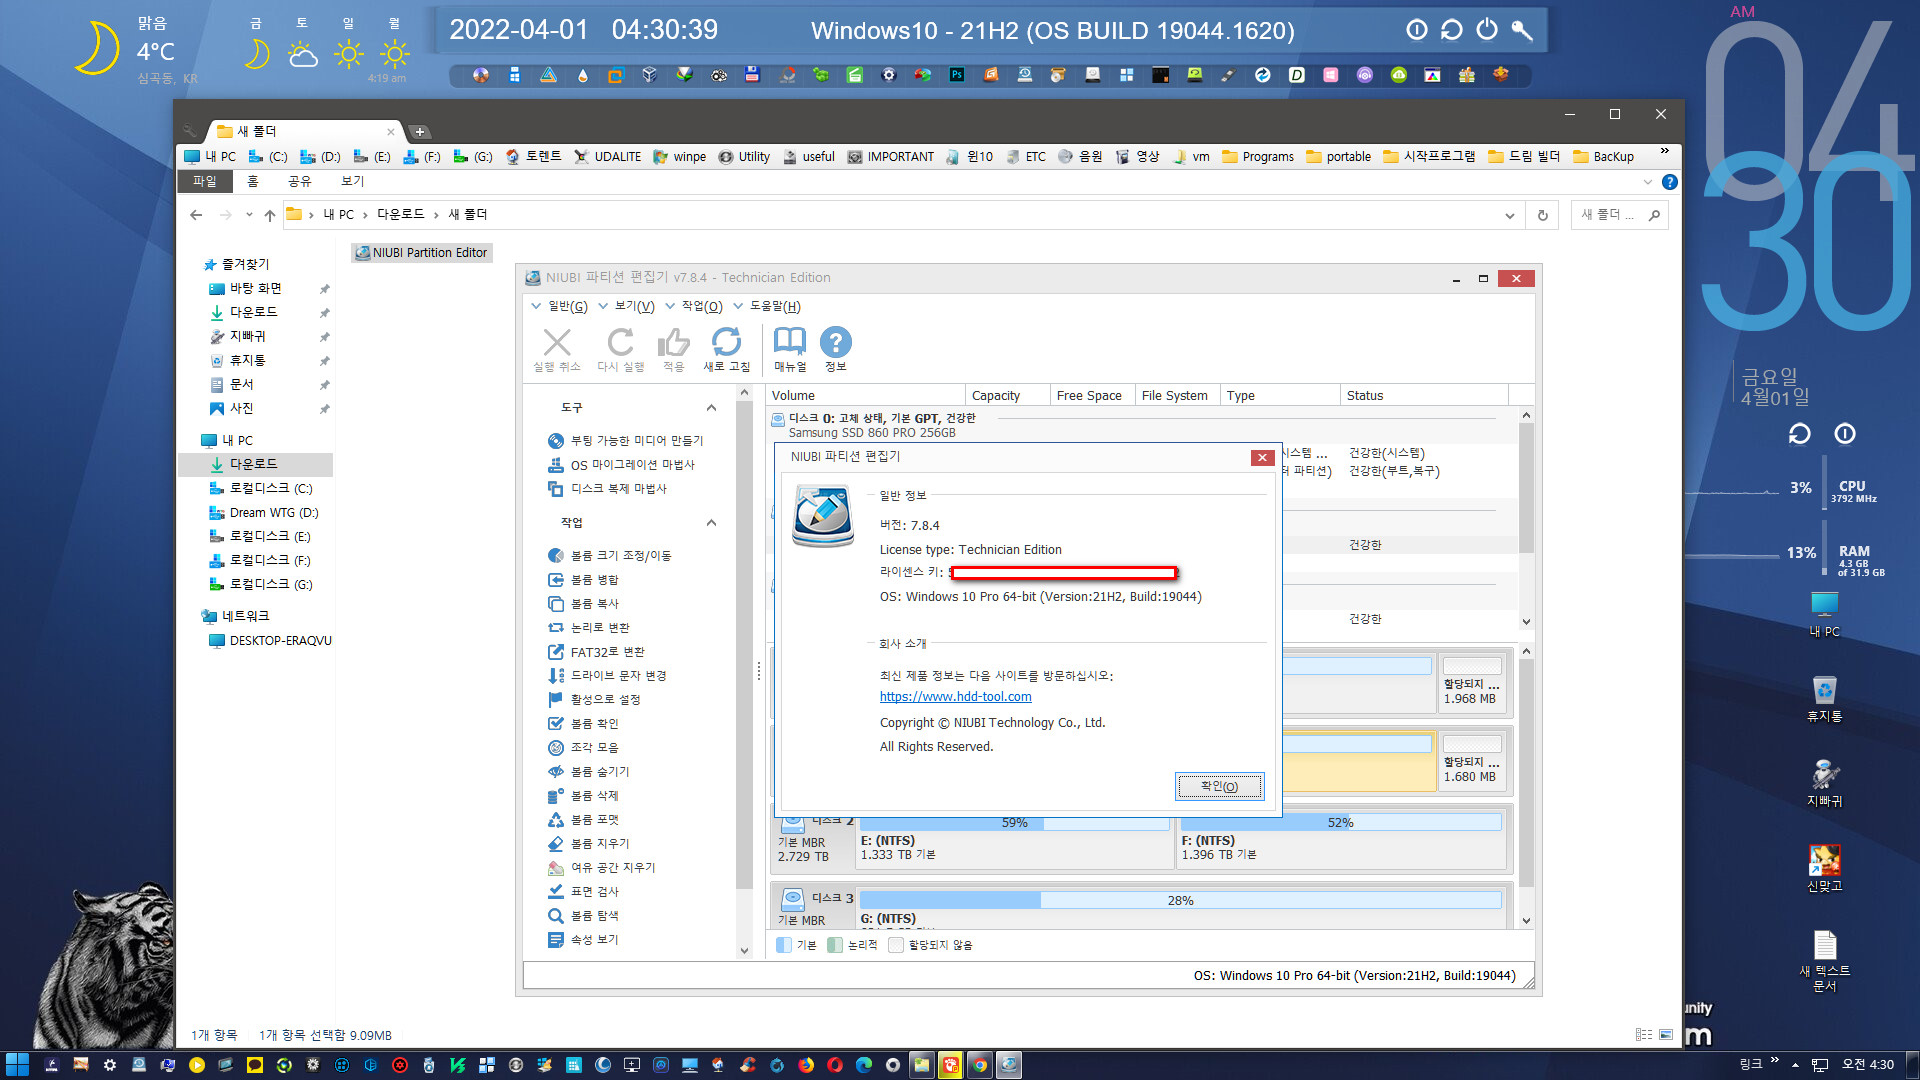Open 바탕 화면 in quick access
The image size is (1920, 1080).
pos(245,288)
